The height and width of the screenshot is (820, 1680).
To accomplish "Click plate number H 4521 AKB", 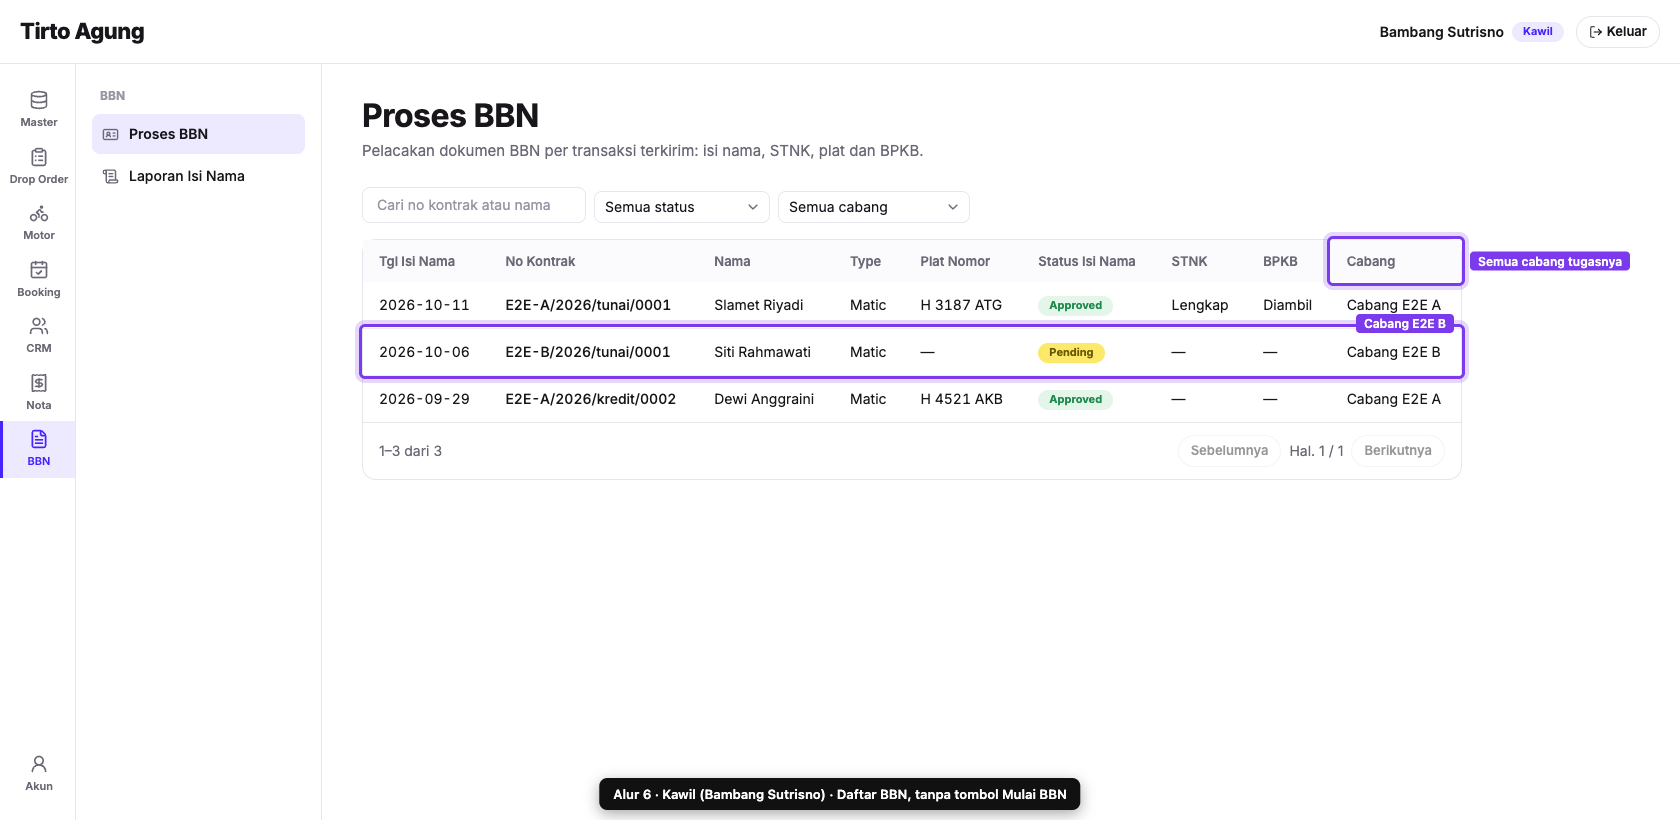I will tap(961, 399).
